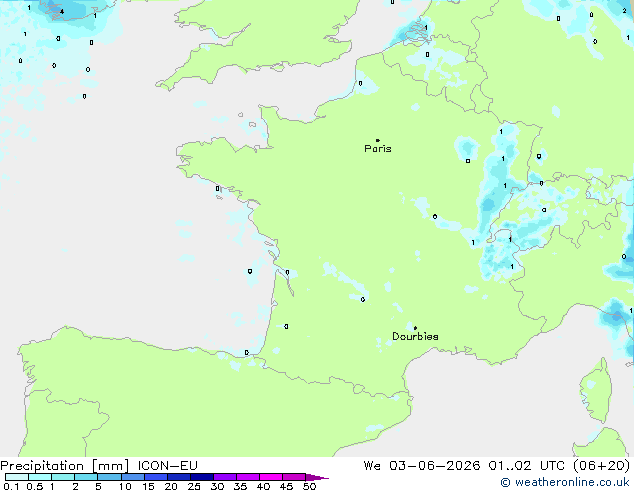Pick the 25–30 mm dark blue legend swatch

202,477
